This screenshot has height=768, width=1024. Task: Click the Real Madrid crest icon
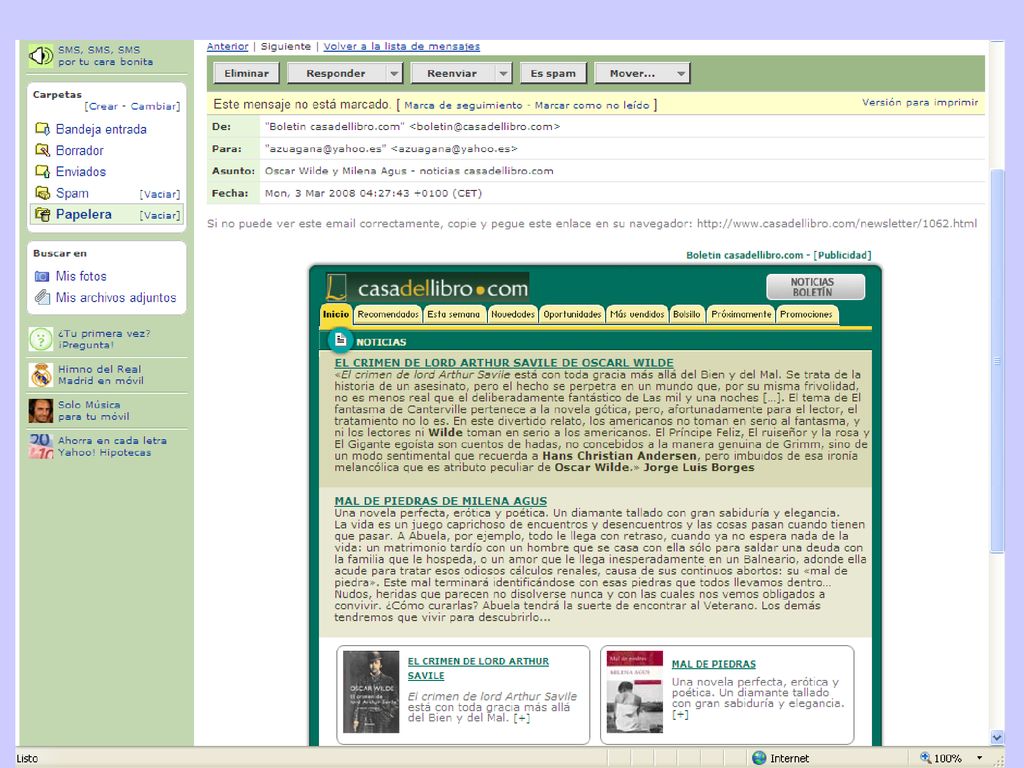tap(40, 375)
